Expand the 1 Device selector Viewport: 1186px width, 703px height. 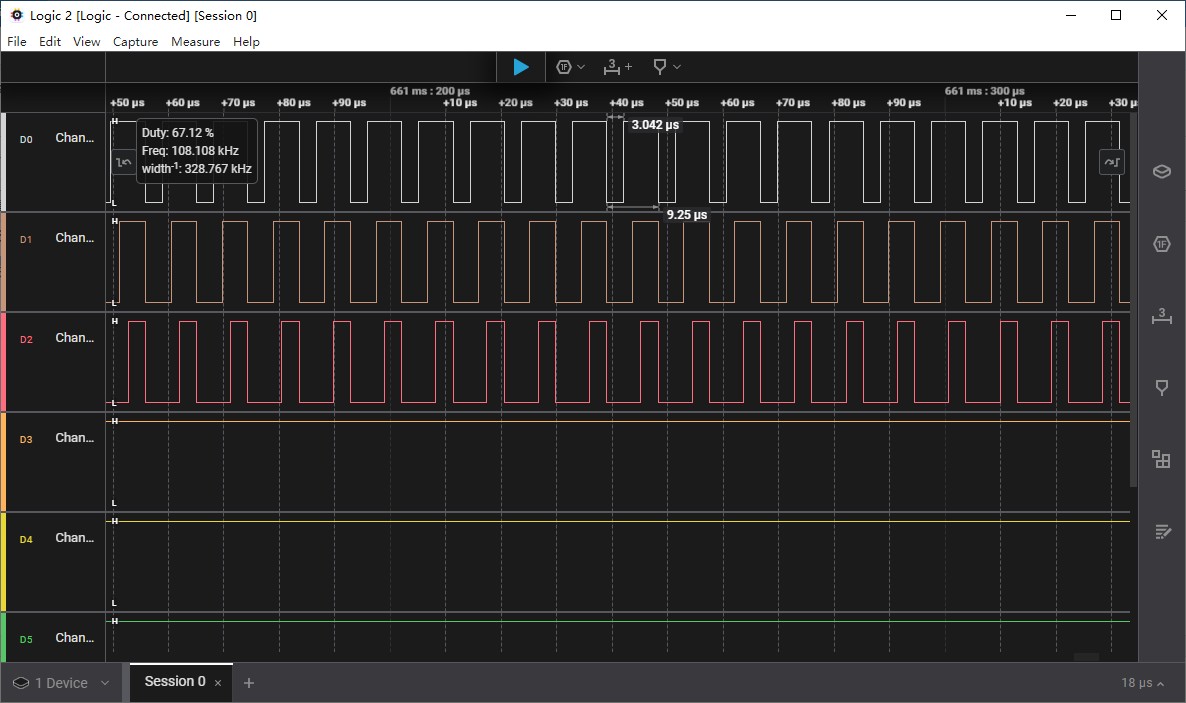point(61,683)
